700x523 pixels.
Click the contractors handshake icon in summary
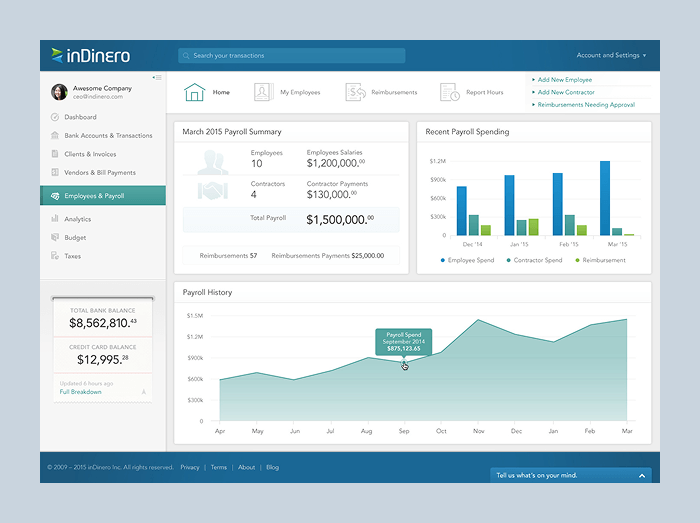click(x=212, y=191)
